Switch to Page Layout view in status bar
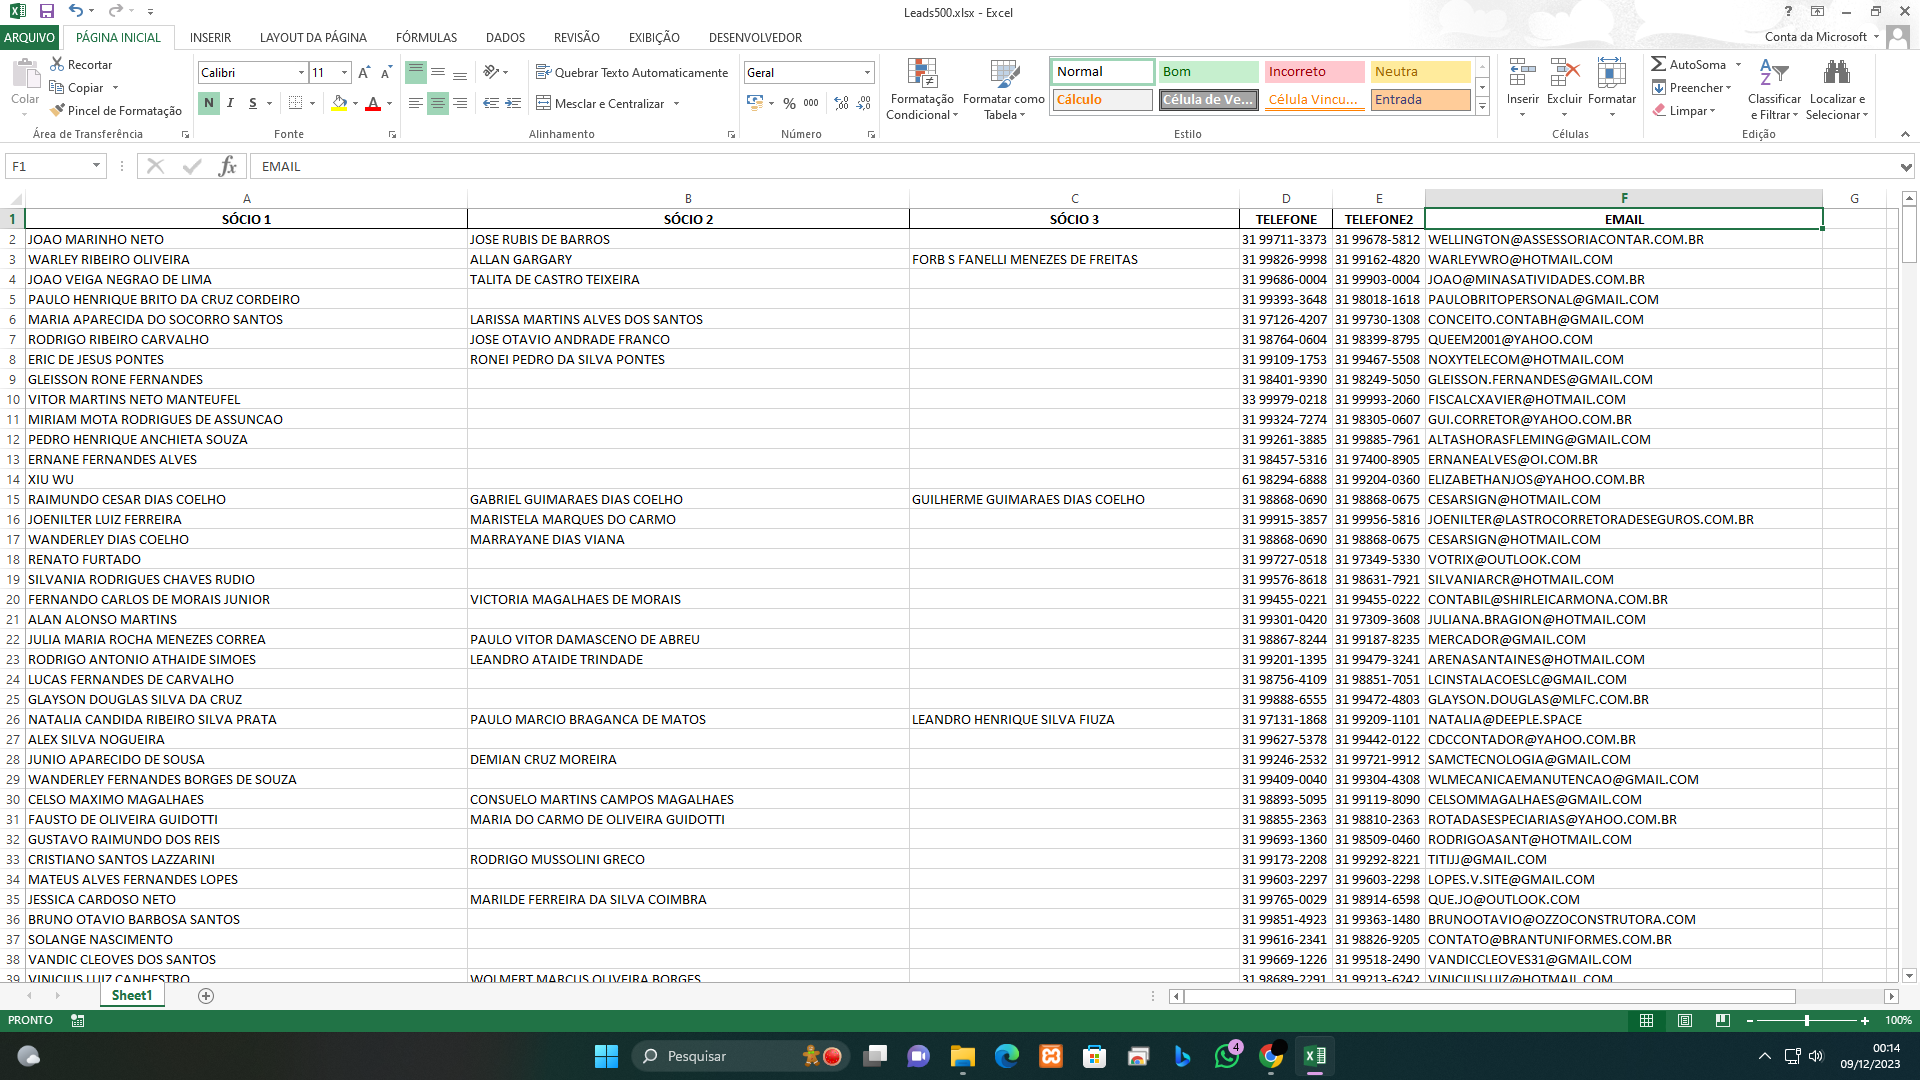This screenshot has height=1080, width=1920. [x=1684, y=1020]
